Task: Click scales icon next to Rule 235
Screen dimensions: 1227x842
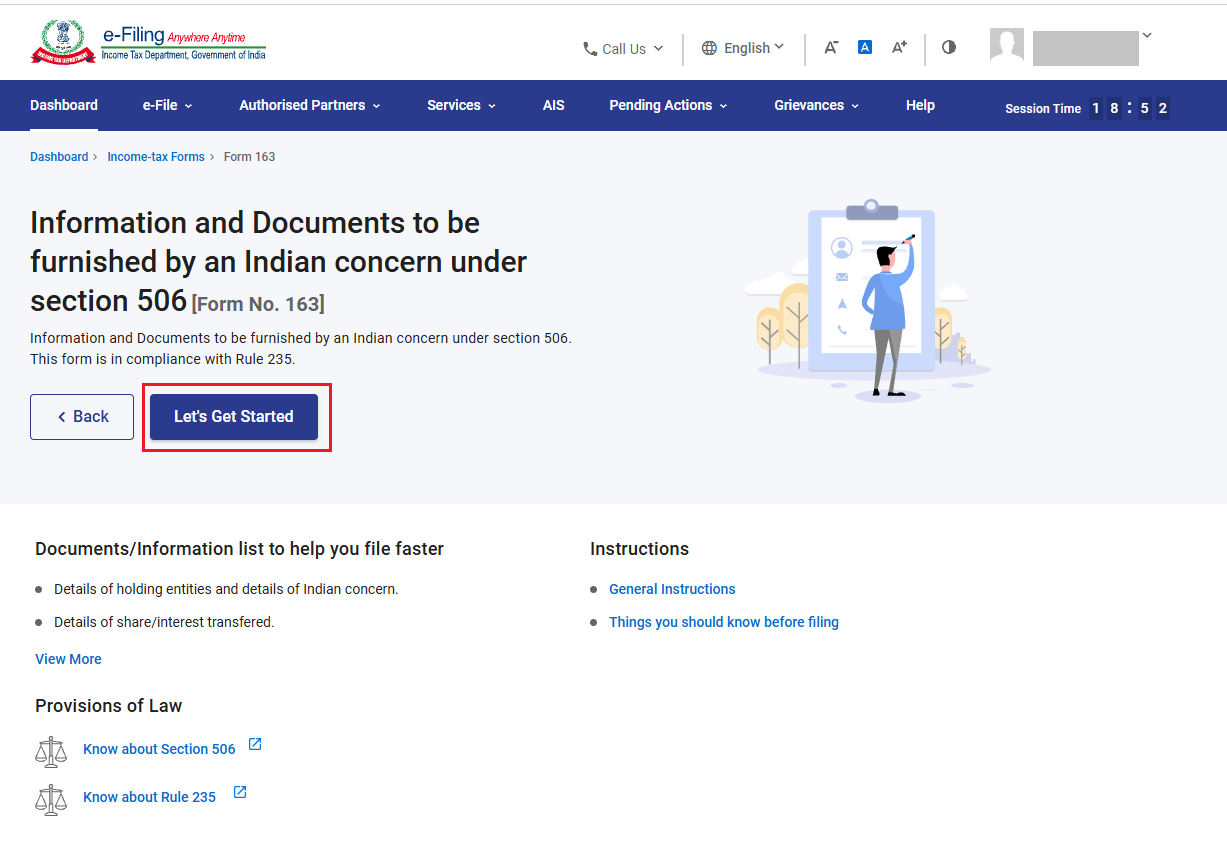Action: click(x=51, y=799)
